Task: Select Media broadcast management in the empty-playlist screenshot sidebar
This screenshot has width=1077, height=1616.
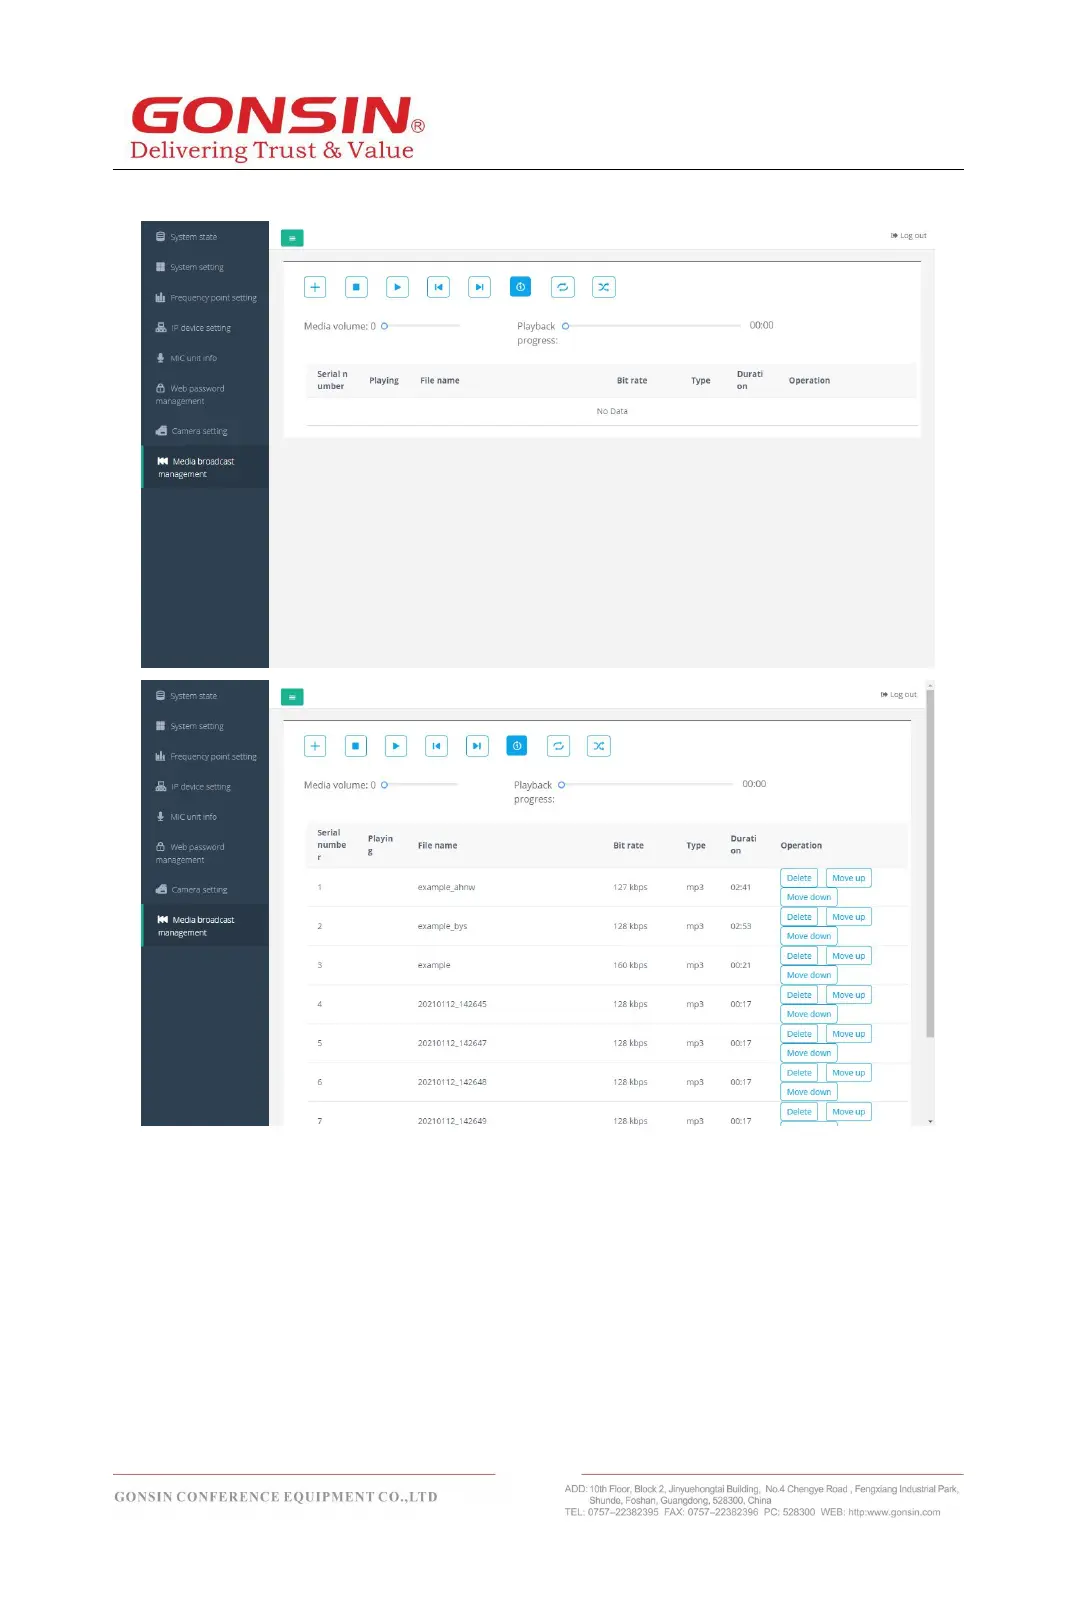Action: coord(205,468)
